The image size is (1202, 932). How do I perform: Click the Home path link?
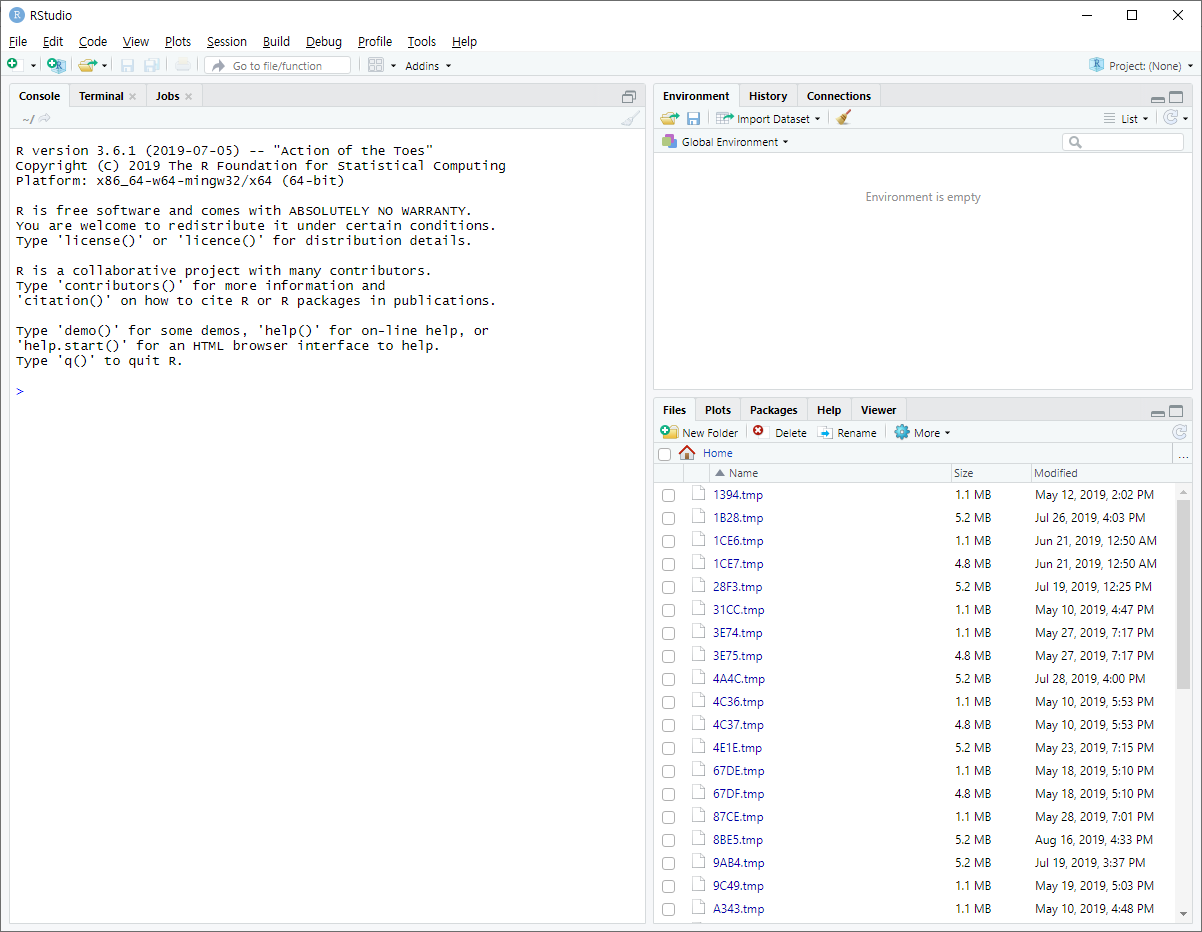(718, 454)
